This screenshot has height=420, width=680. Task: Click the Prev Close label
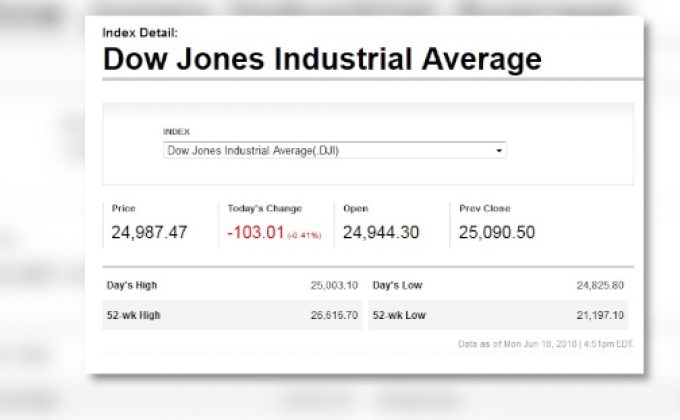coord(485,208)
